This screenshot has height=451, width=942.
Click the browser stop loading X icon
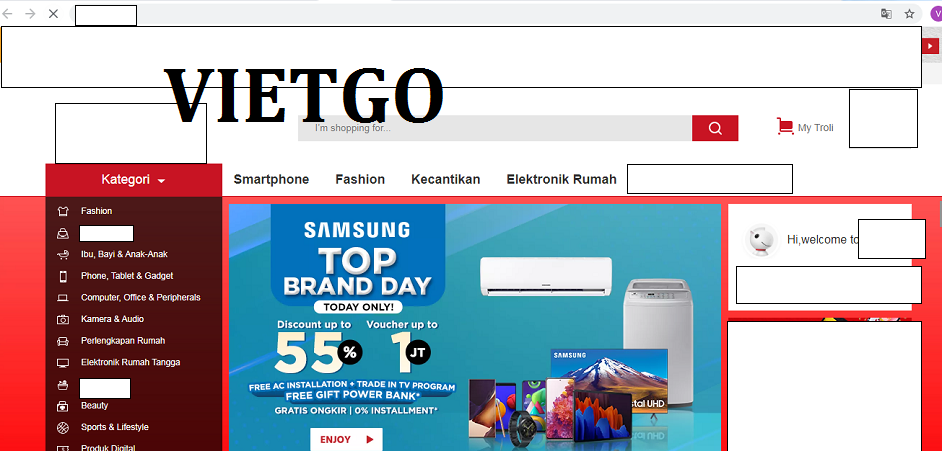53,13
